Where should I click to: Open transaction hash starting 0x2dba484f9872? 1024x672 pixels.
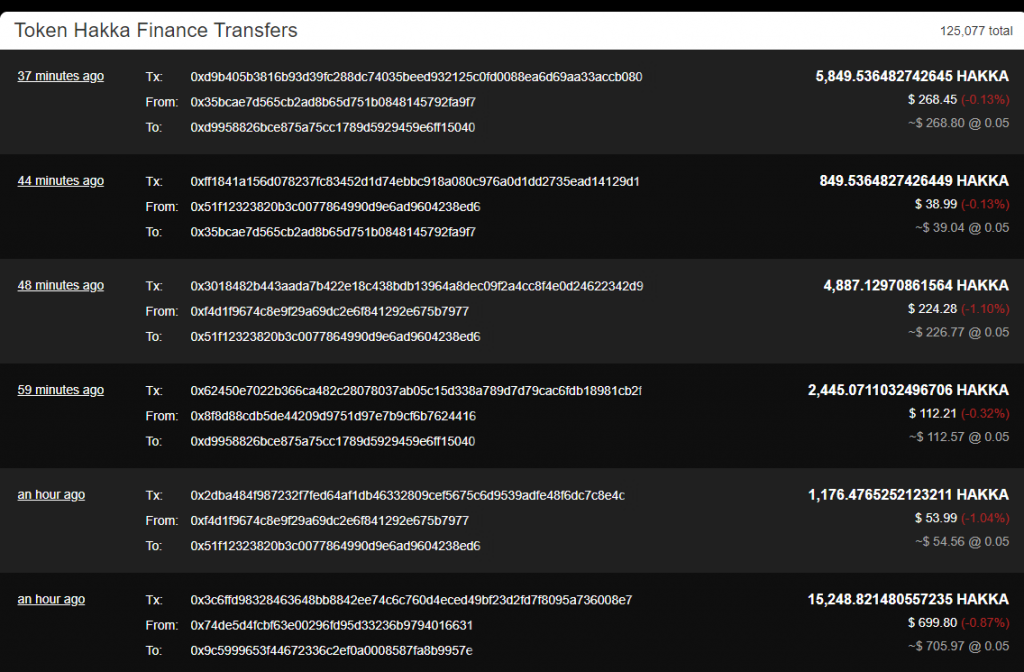pos(408,496)
